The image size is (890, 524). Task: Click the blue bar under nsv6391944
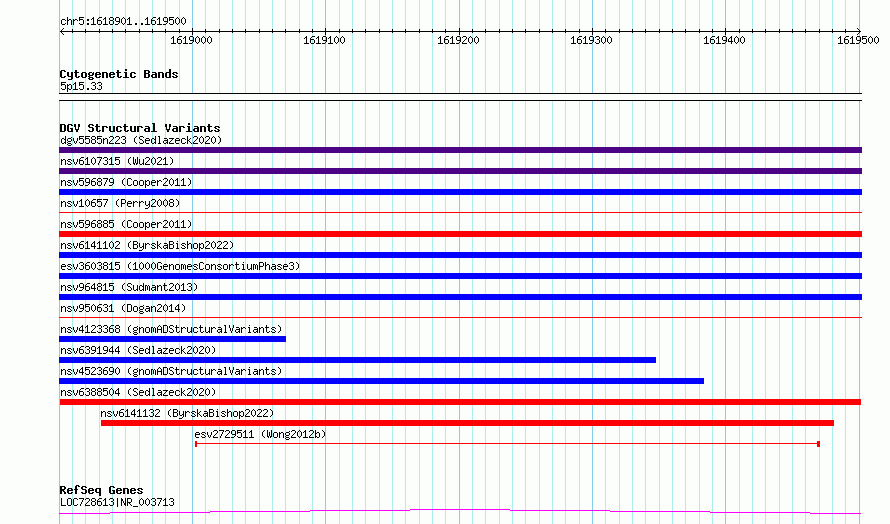[x=358, y=360]
